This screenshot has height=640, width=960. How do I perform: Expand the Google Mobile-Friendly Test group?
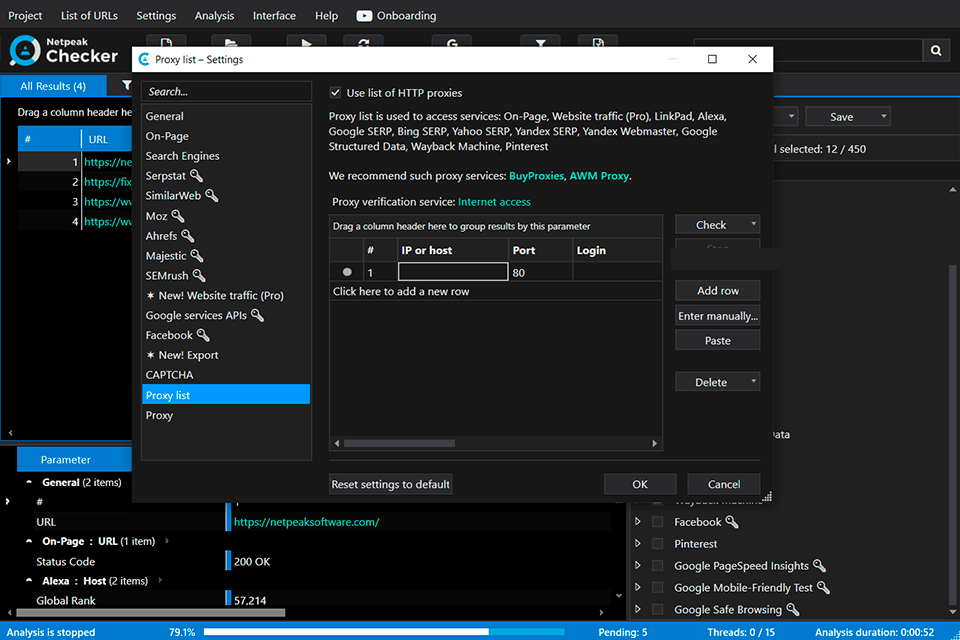point(637,588)
